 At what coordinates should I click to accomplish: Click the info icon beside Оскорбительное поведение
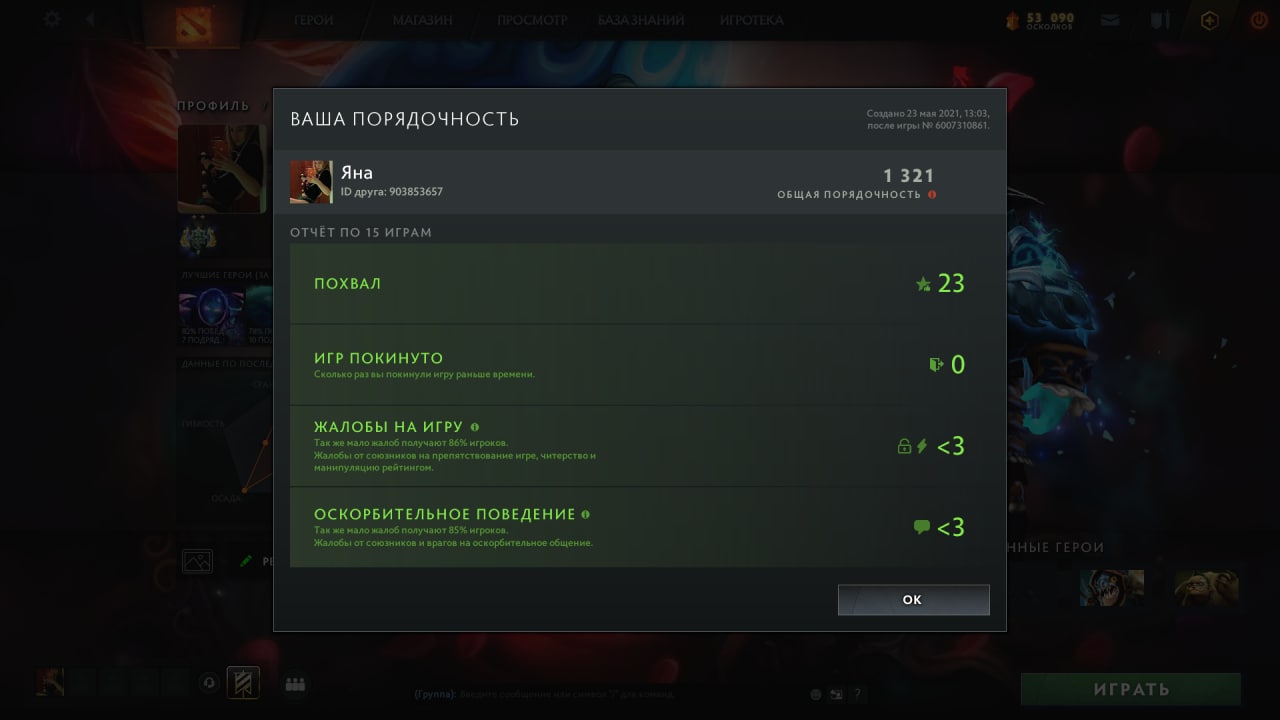(585, 514)
